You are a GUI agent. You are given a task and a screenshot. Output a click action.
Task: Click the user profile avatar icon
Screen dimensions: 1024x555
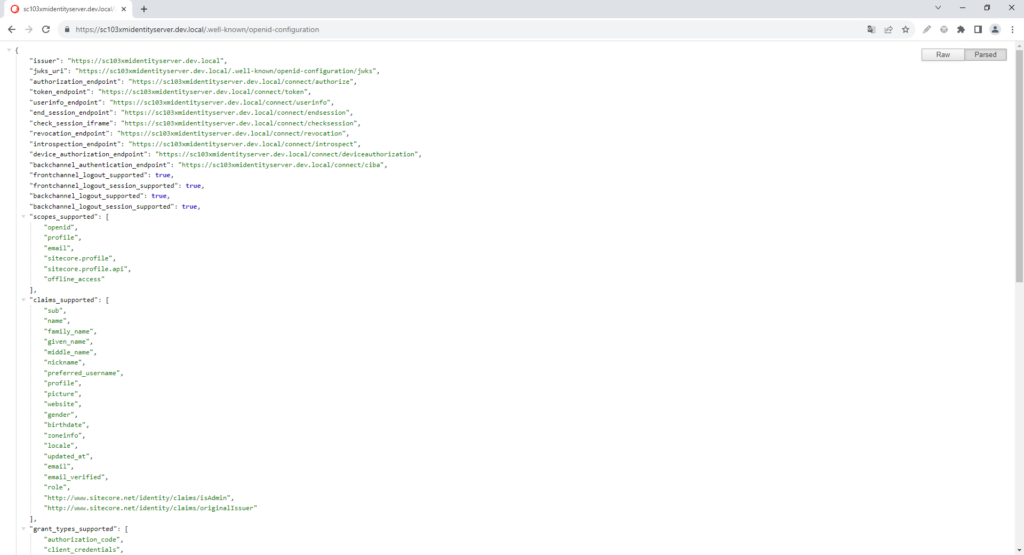point(995,29)
